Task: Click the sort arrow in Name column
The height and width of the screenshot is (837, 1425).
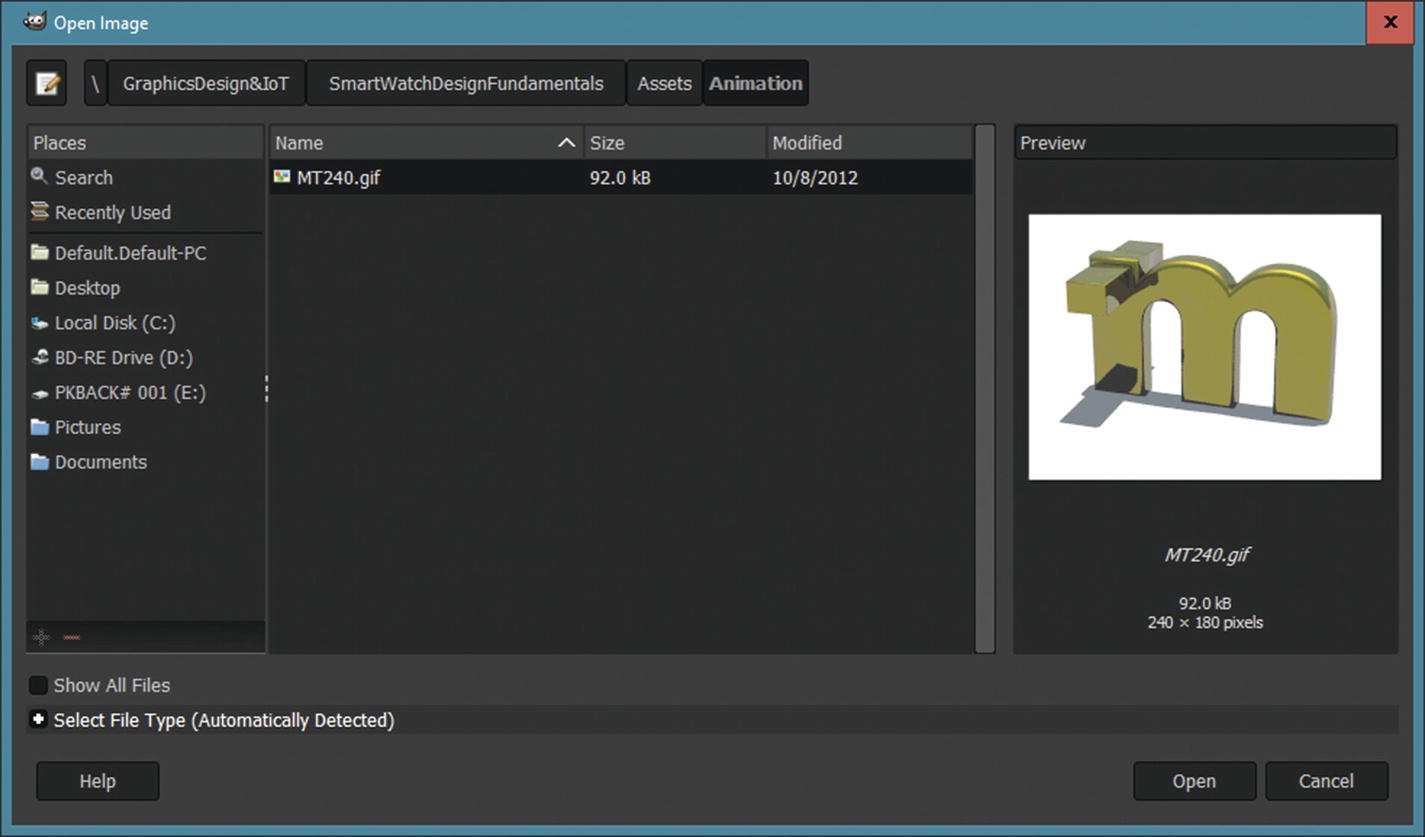Action: (566, 143)
